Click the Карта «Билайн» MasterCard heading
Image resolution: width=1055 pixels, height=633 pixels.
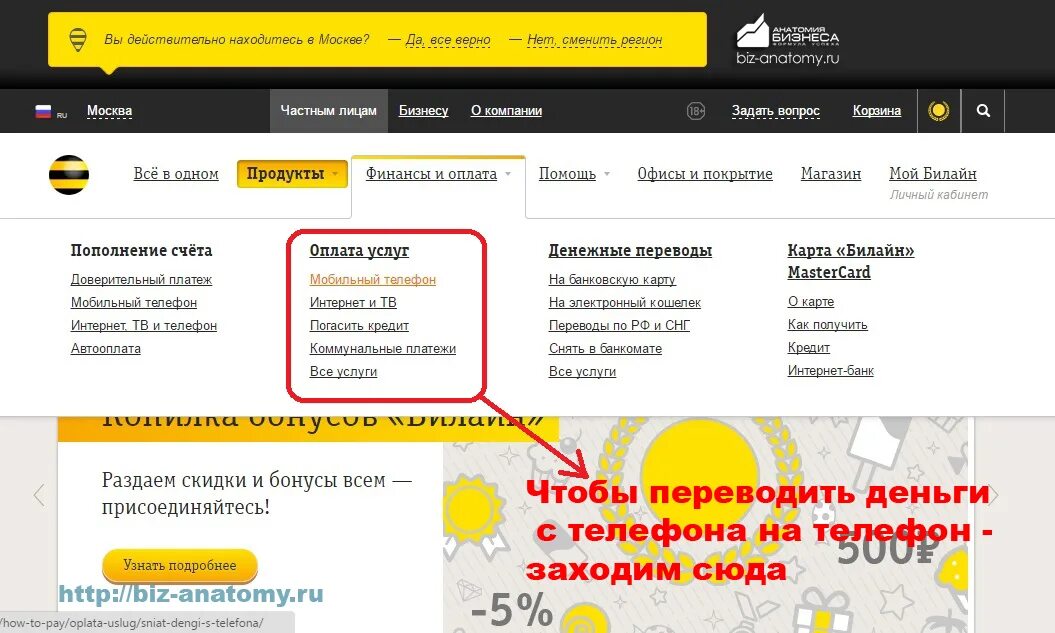(x=850, y=261)
